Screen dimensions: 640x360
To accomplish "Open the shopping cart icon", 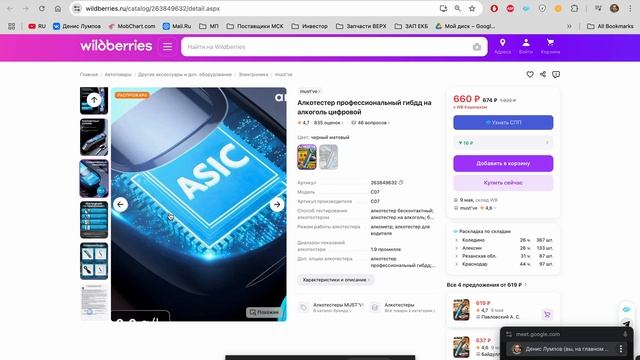I will 550,46.
